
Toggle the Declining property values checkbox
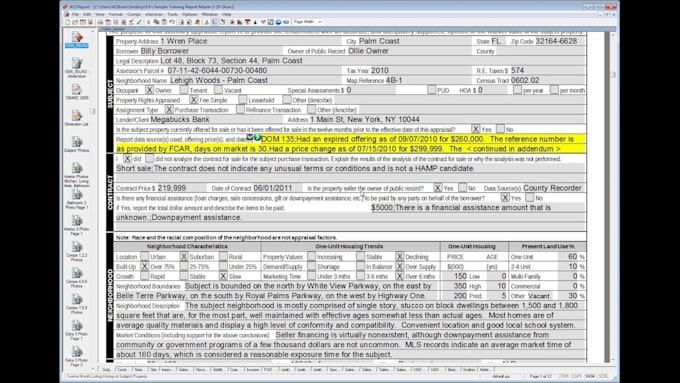399,256
